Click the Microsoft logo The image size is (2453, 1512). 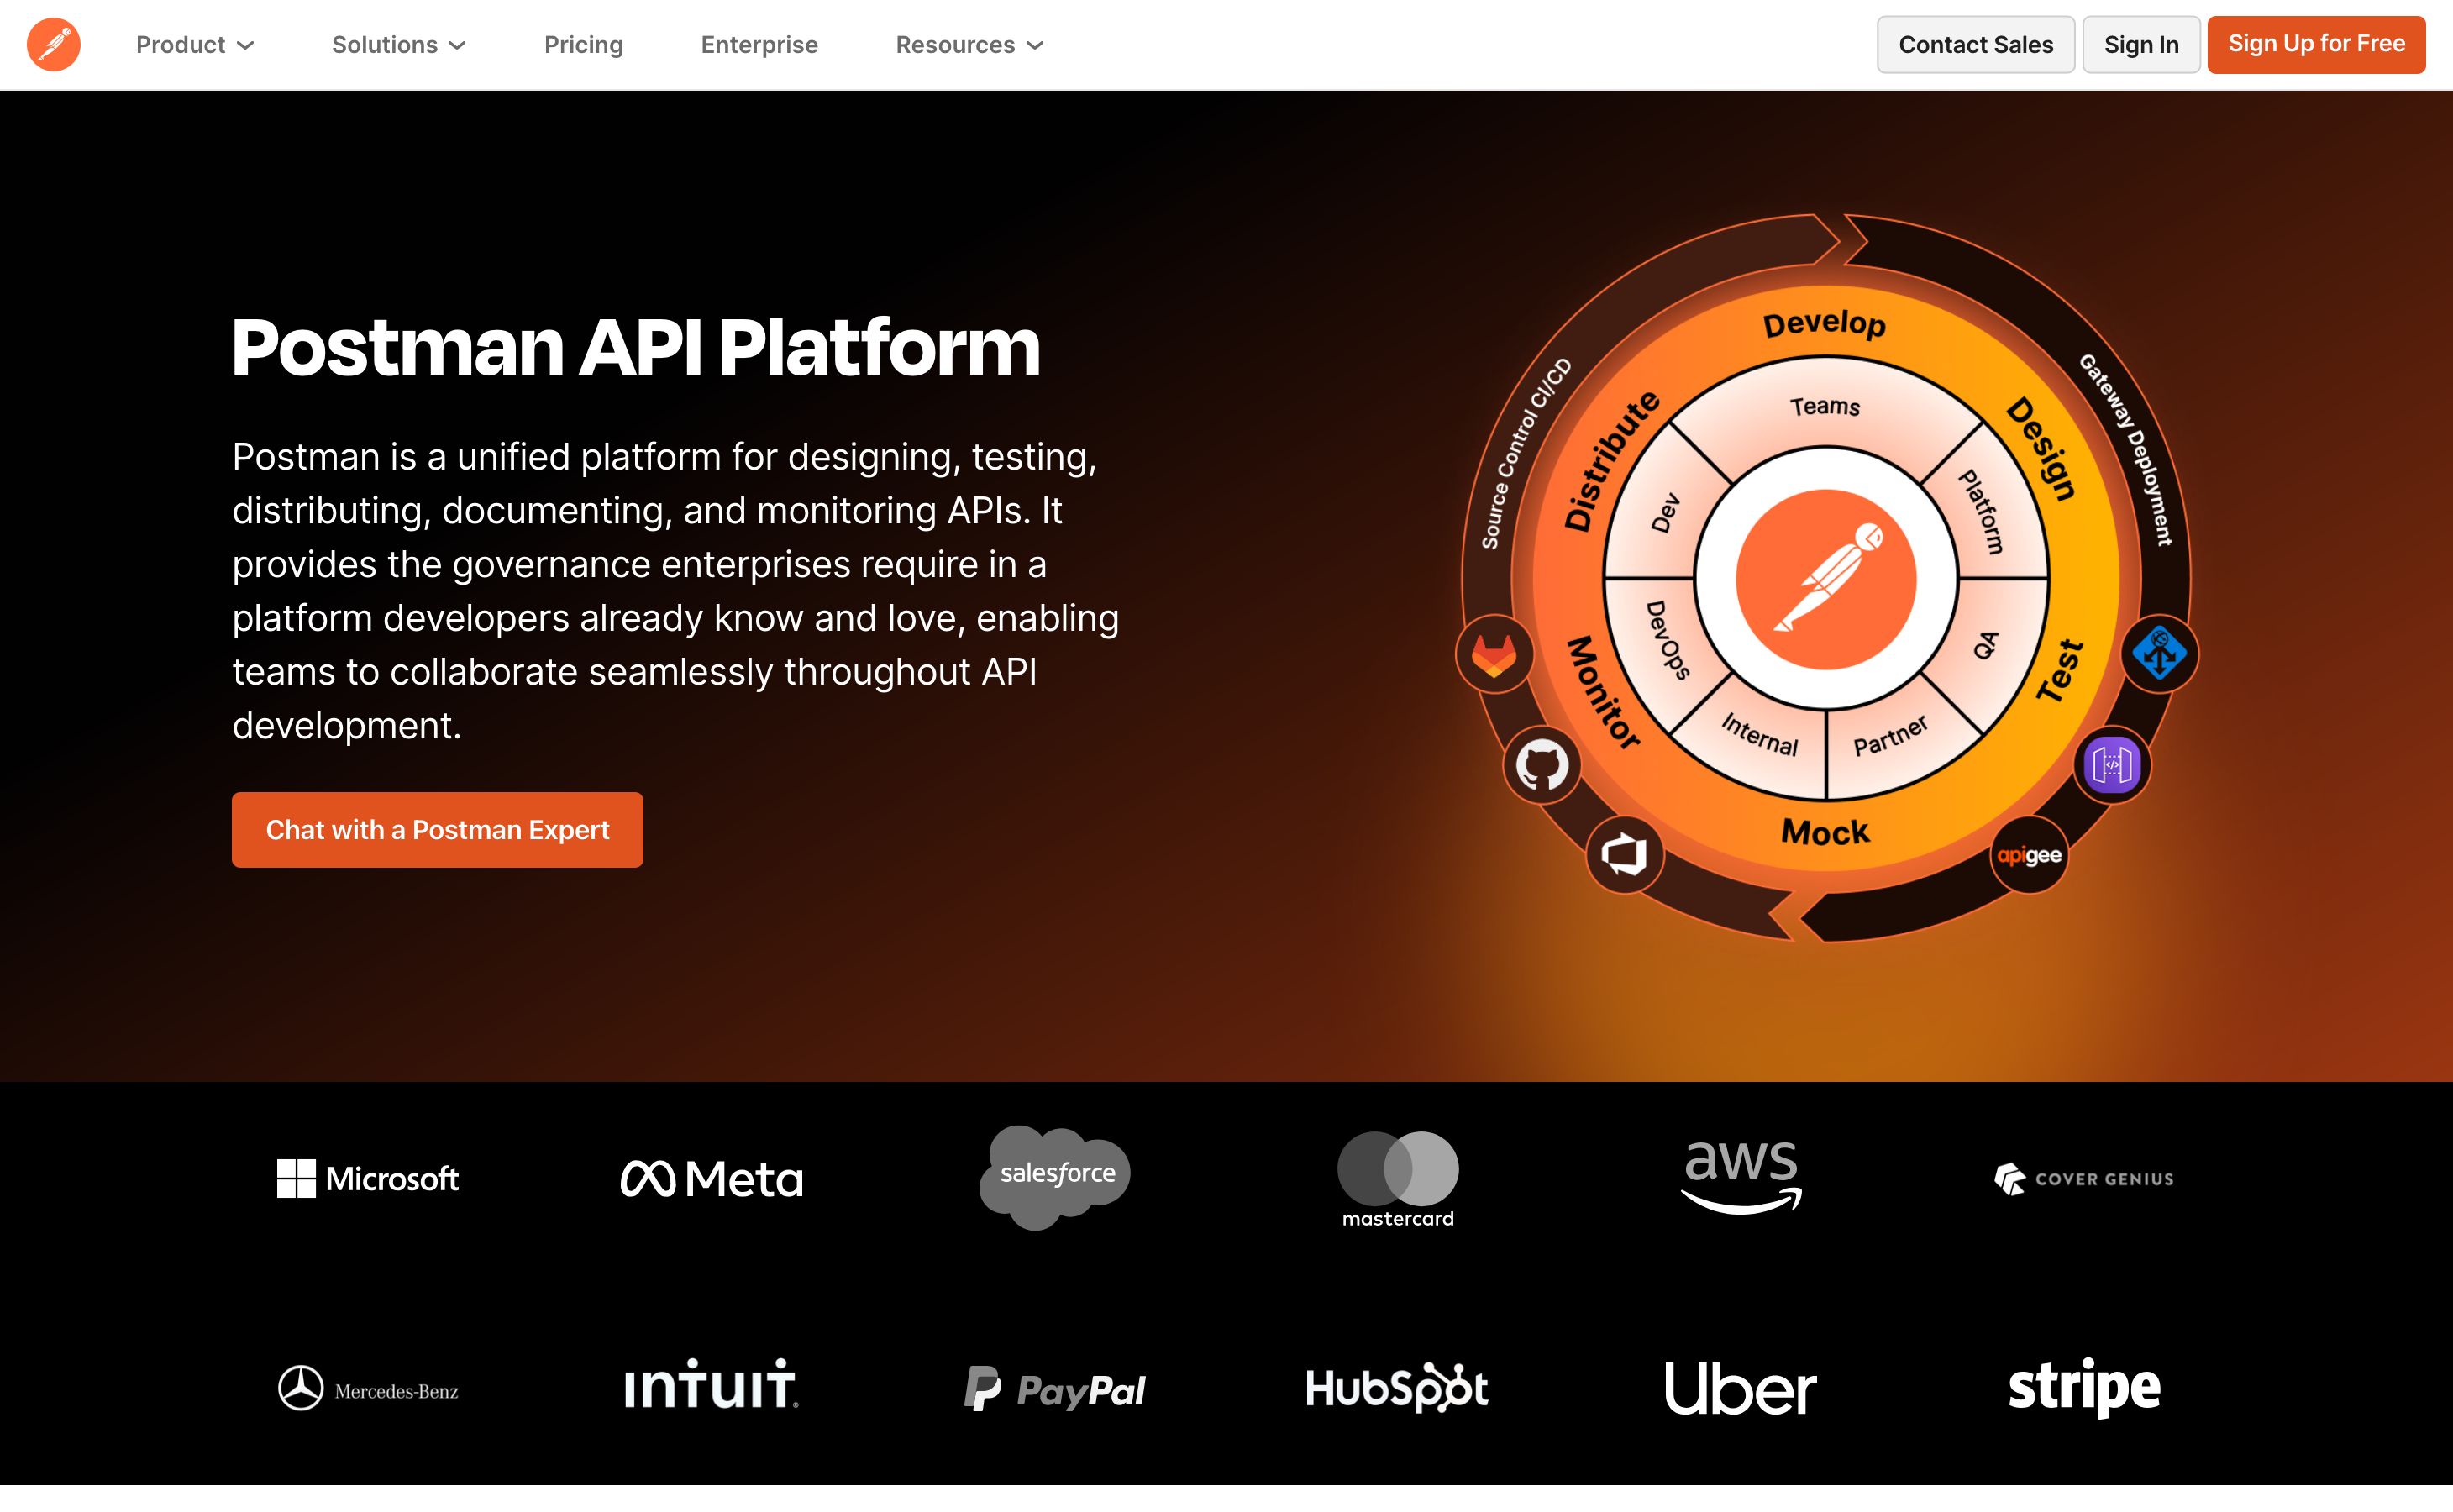point(368,1179)
